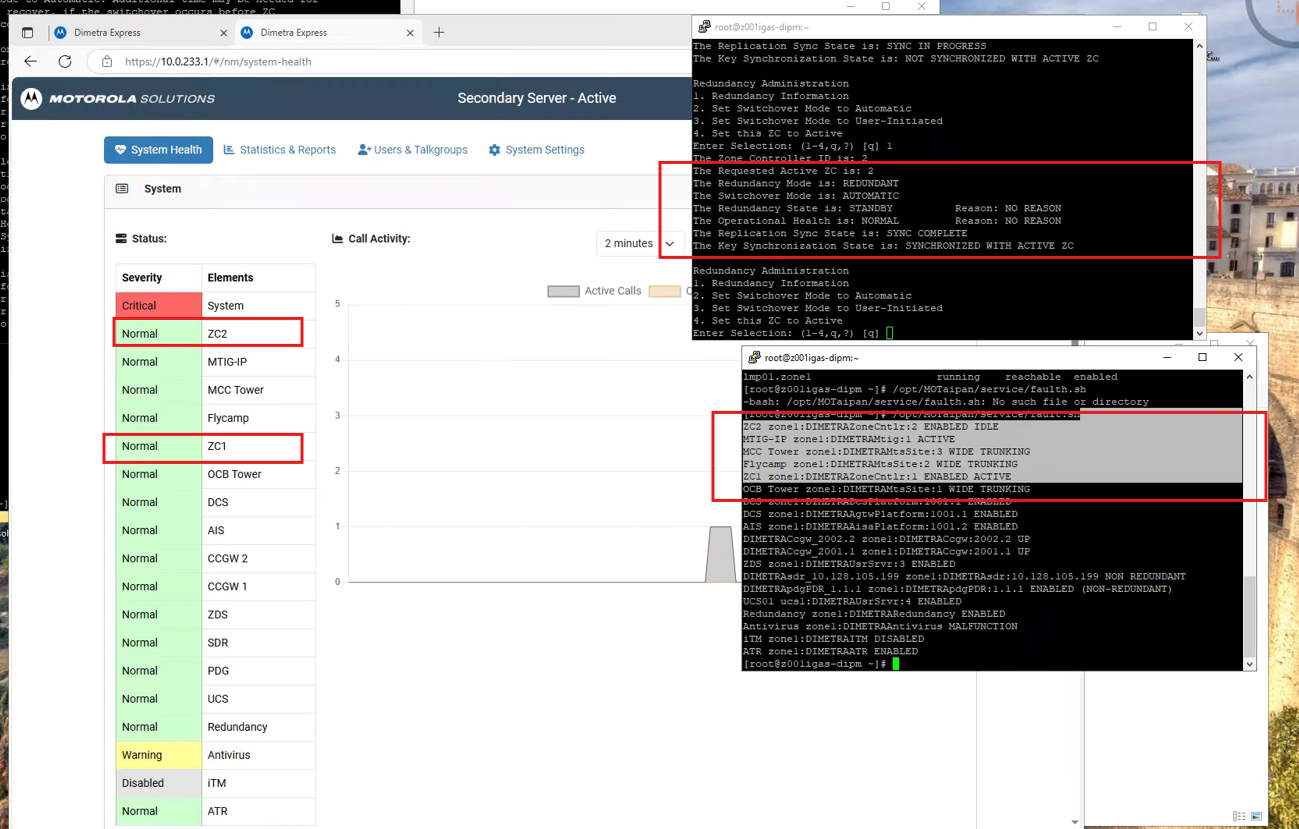Image resolution: width=1299 pixels, height=829 pixels.
Task: Reload the page with refresh icon
Action: point(65,61)
